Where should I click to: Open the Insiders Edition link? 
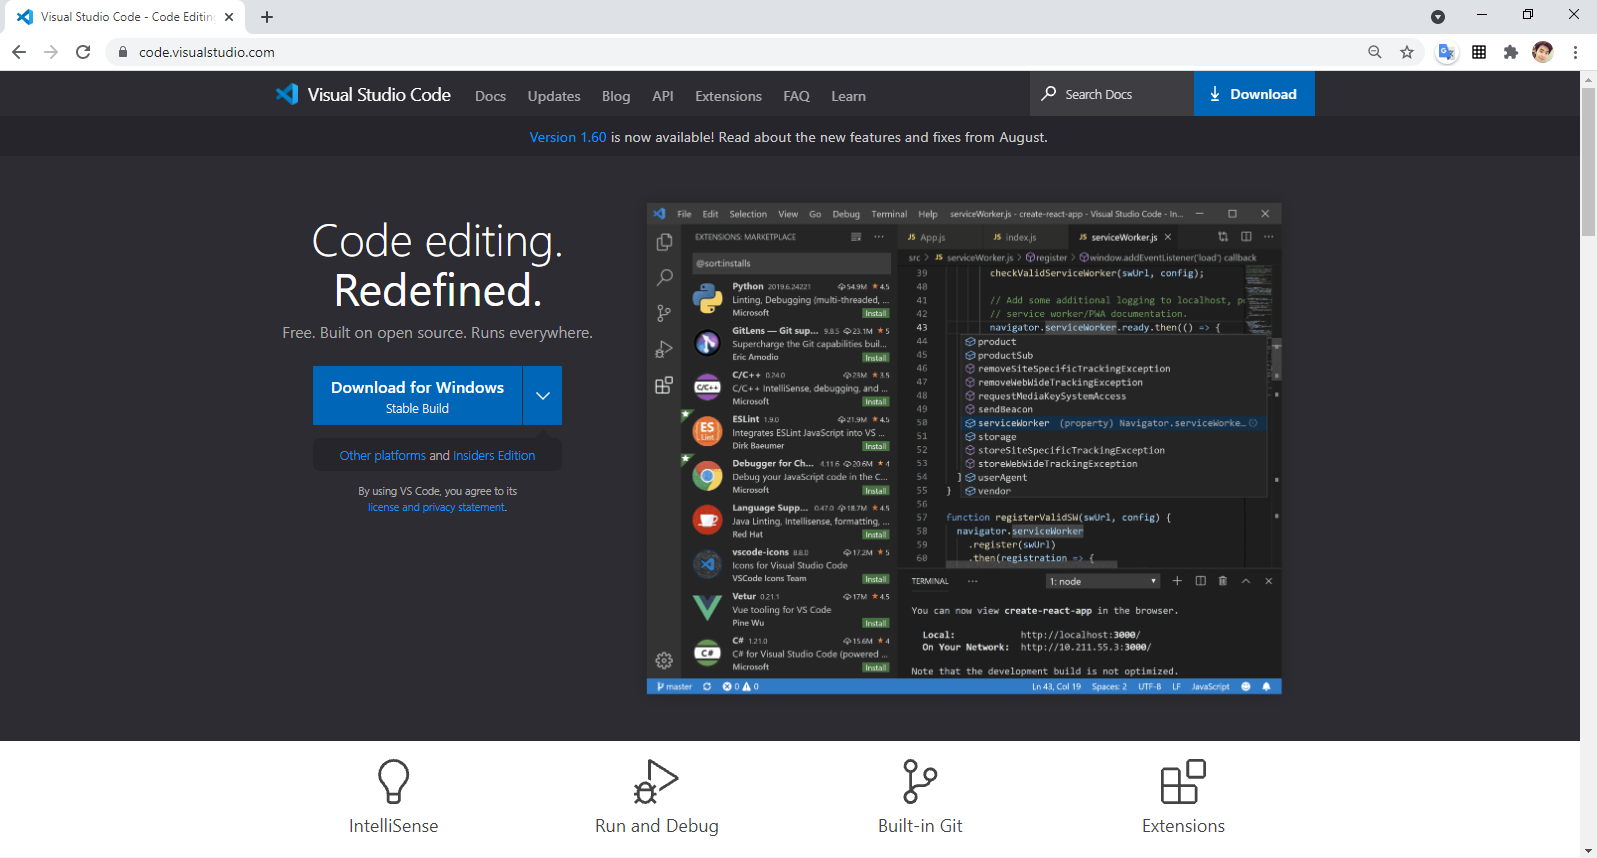pos(494,455)
